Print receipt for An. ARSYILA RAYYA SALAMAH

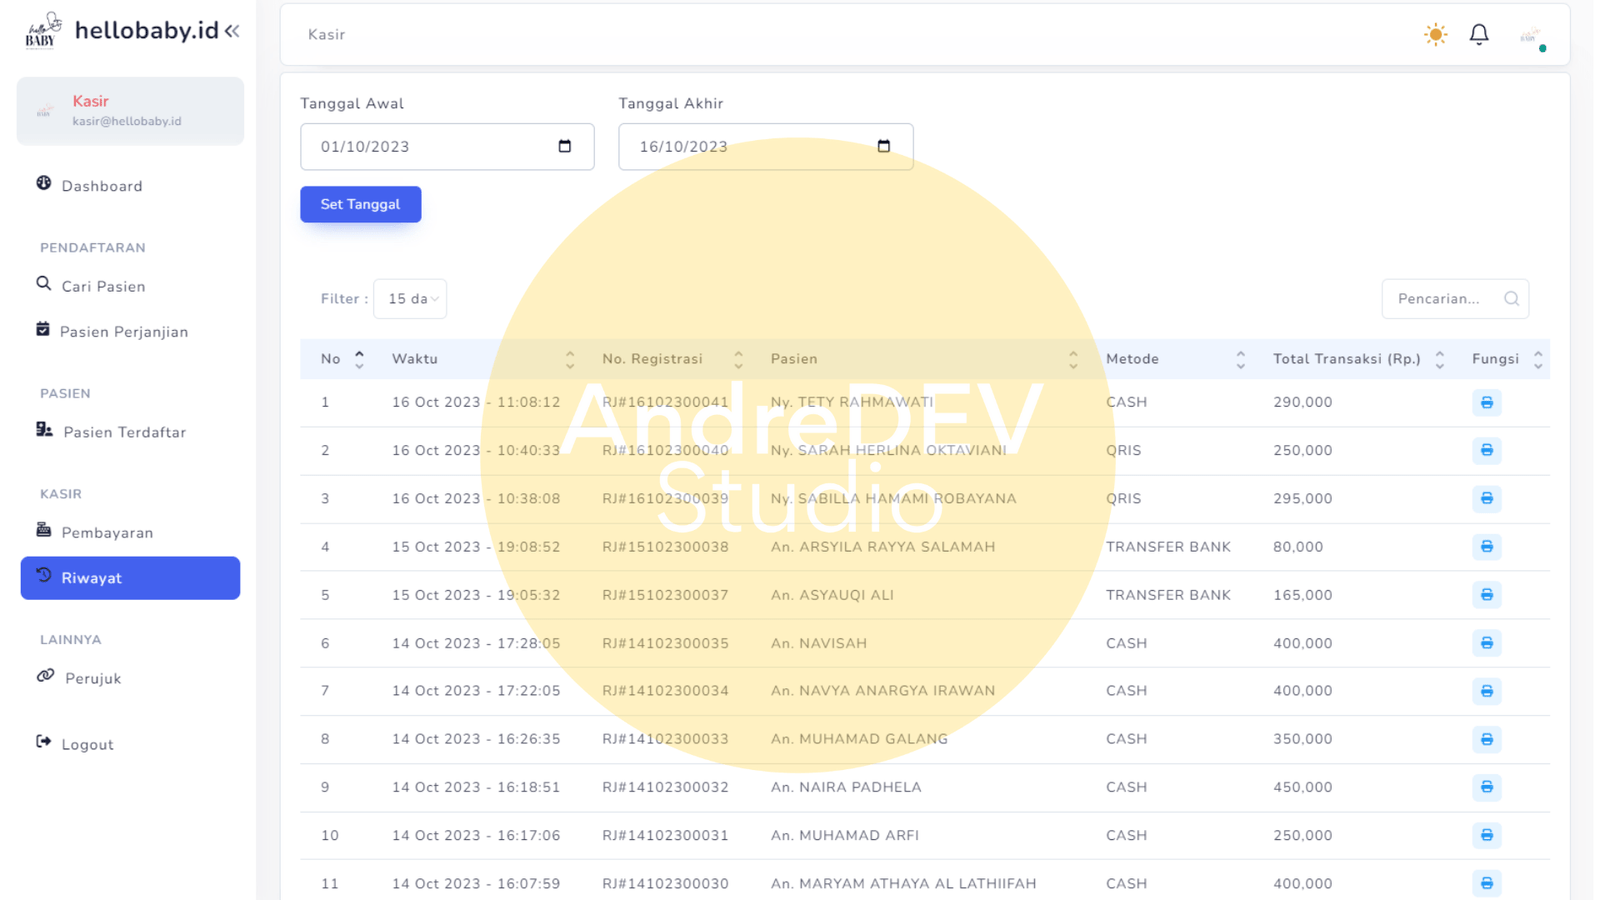[1486, 547]
